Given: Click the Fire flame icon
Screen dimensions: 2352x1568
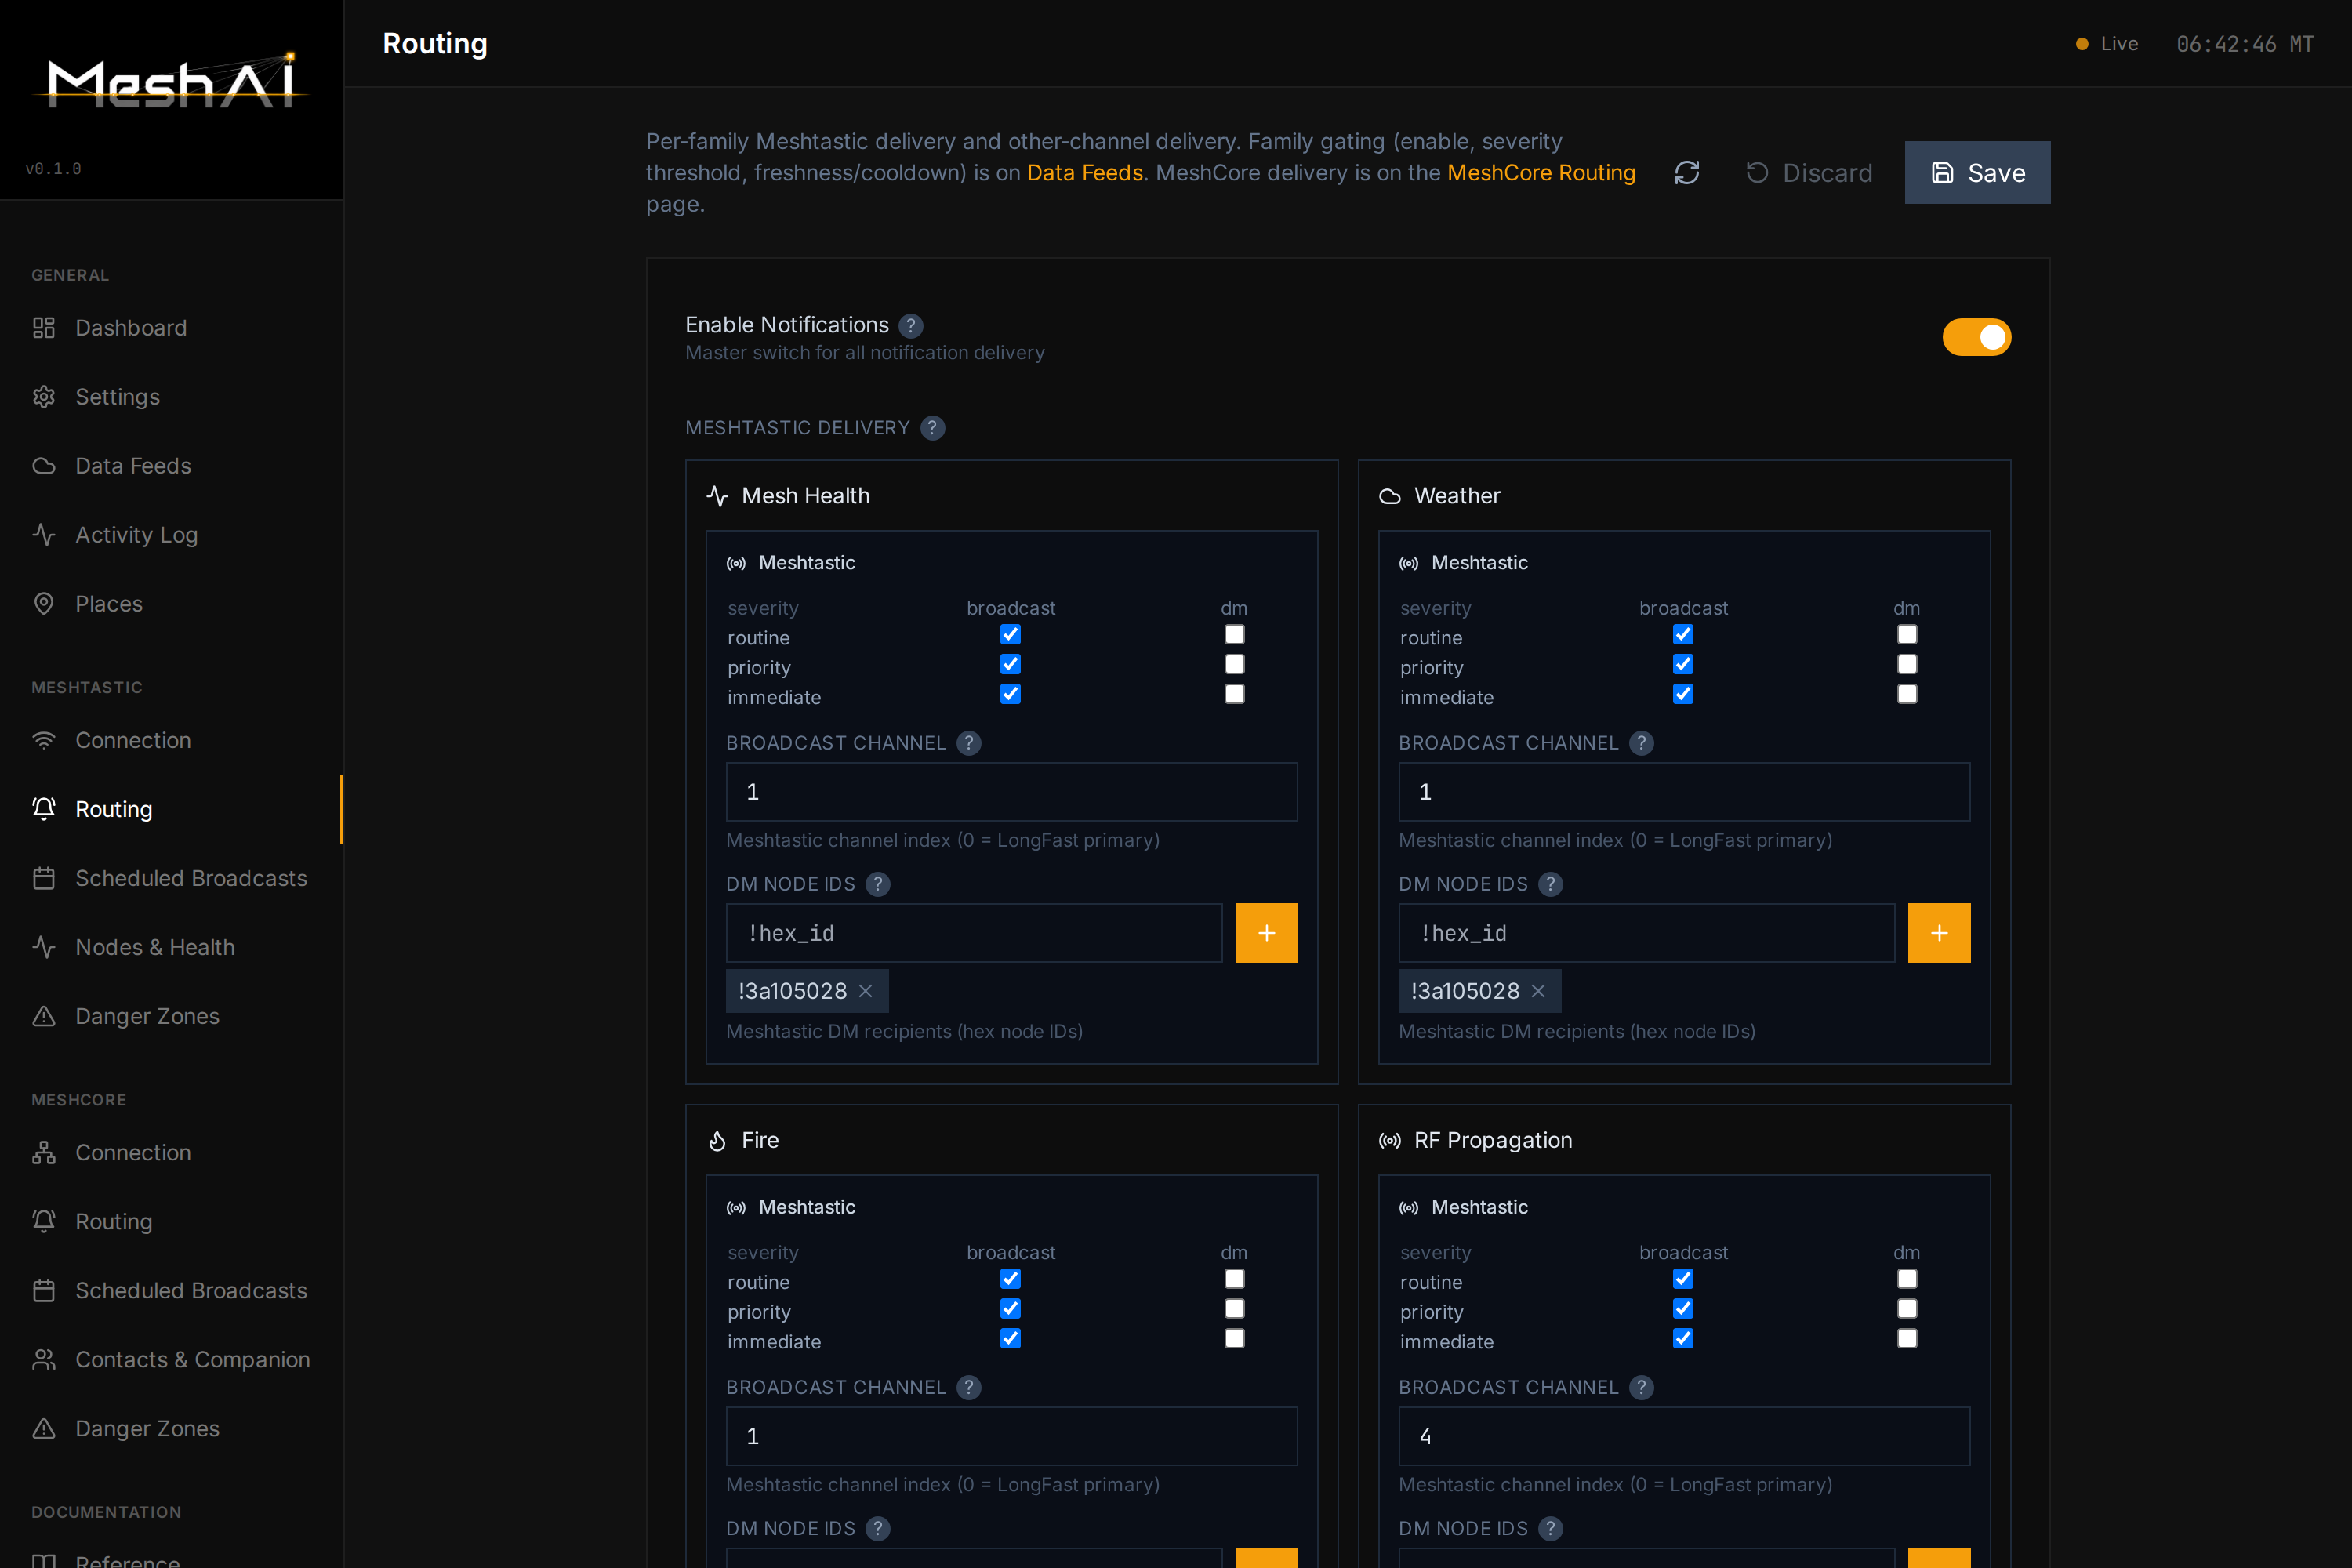Looking at the screenshot, I should (x=717, y=1141).
